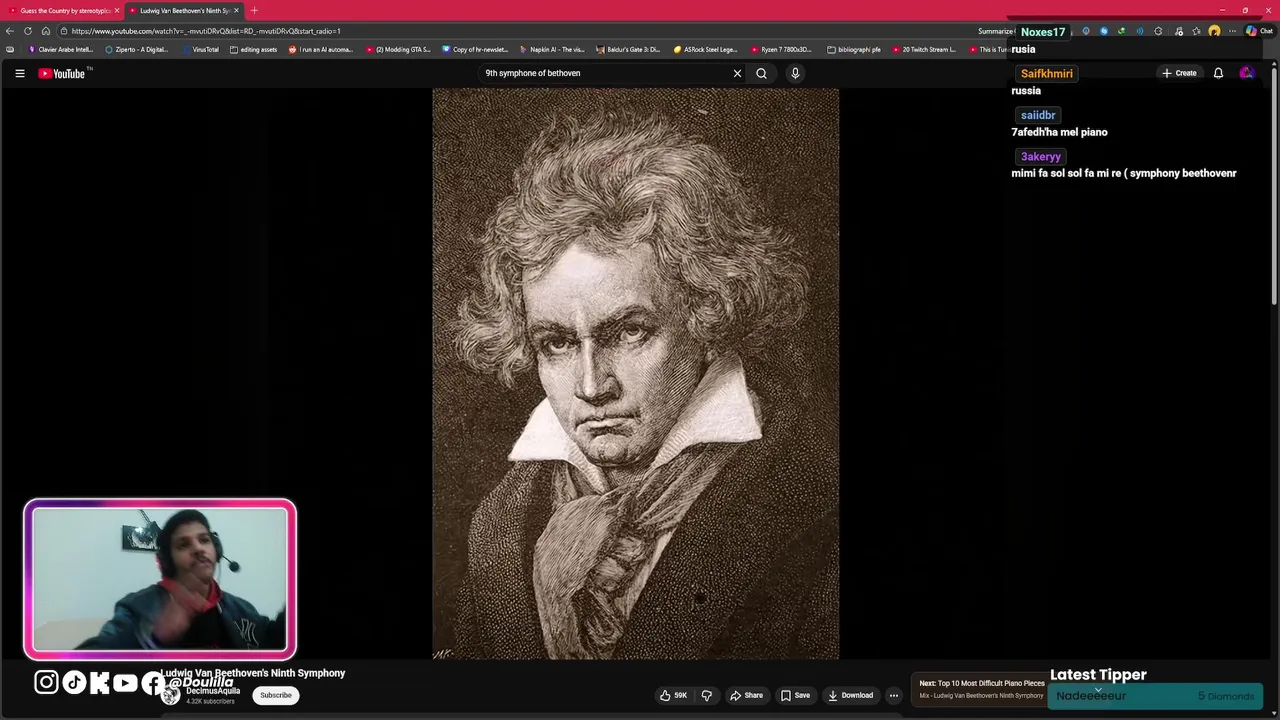Open the DecimusAquila channel avatar

(171, 696)
